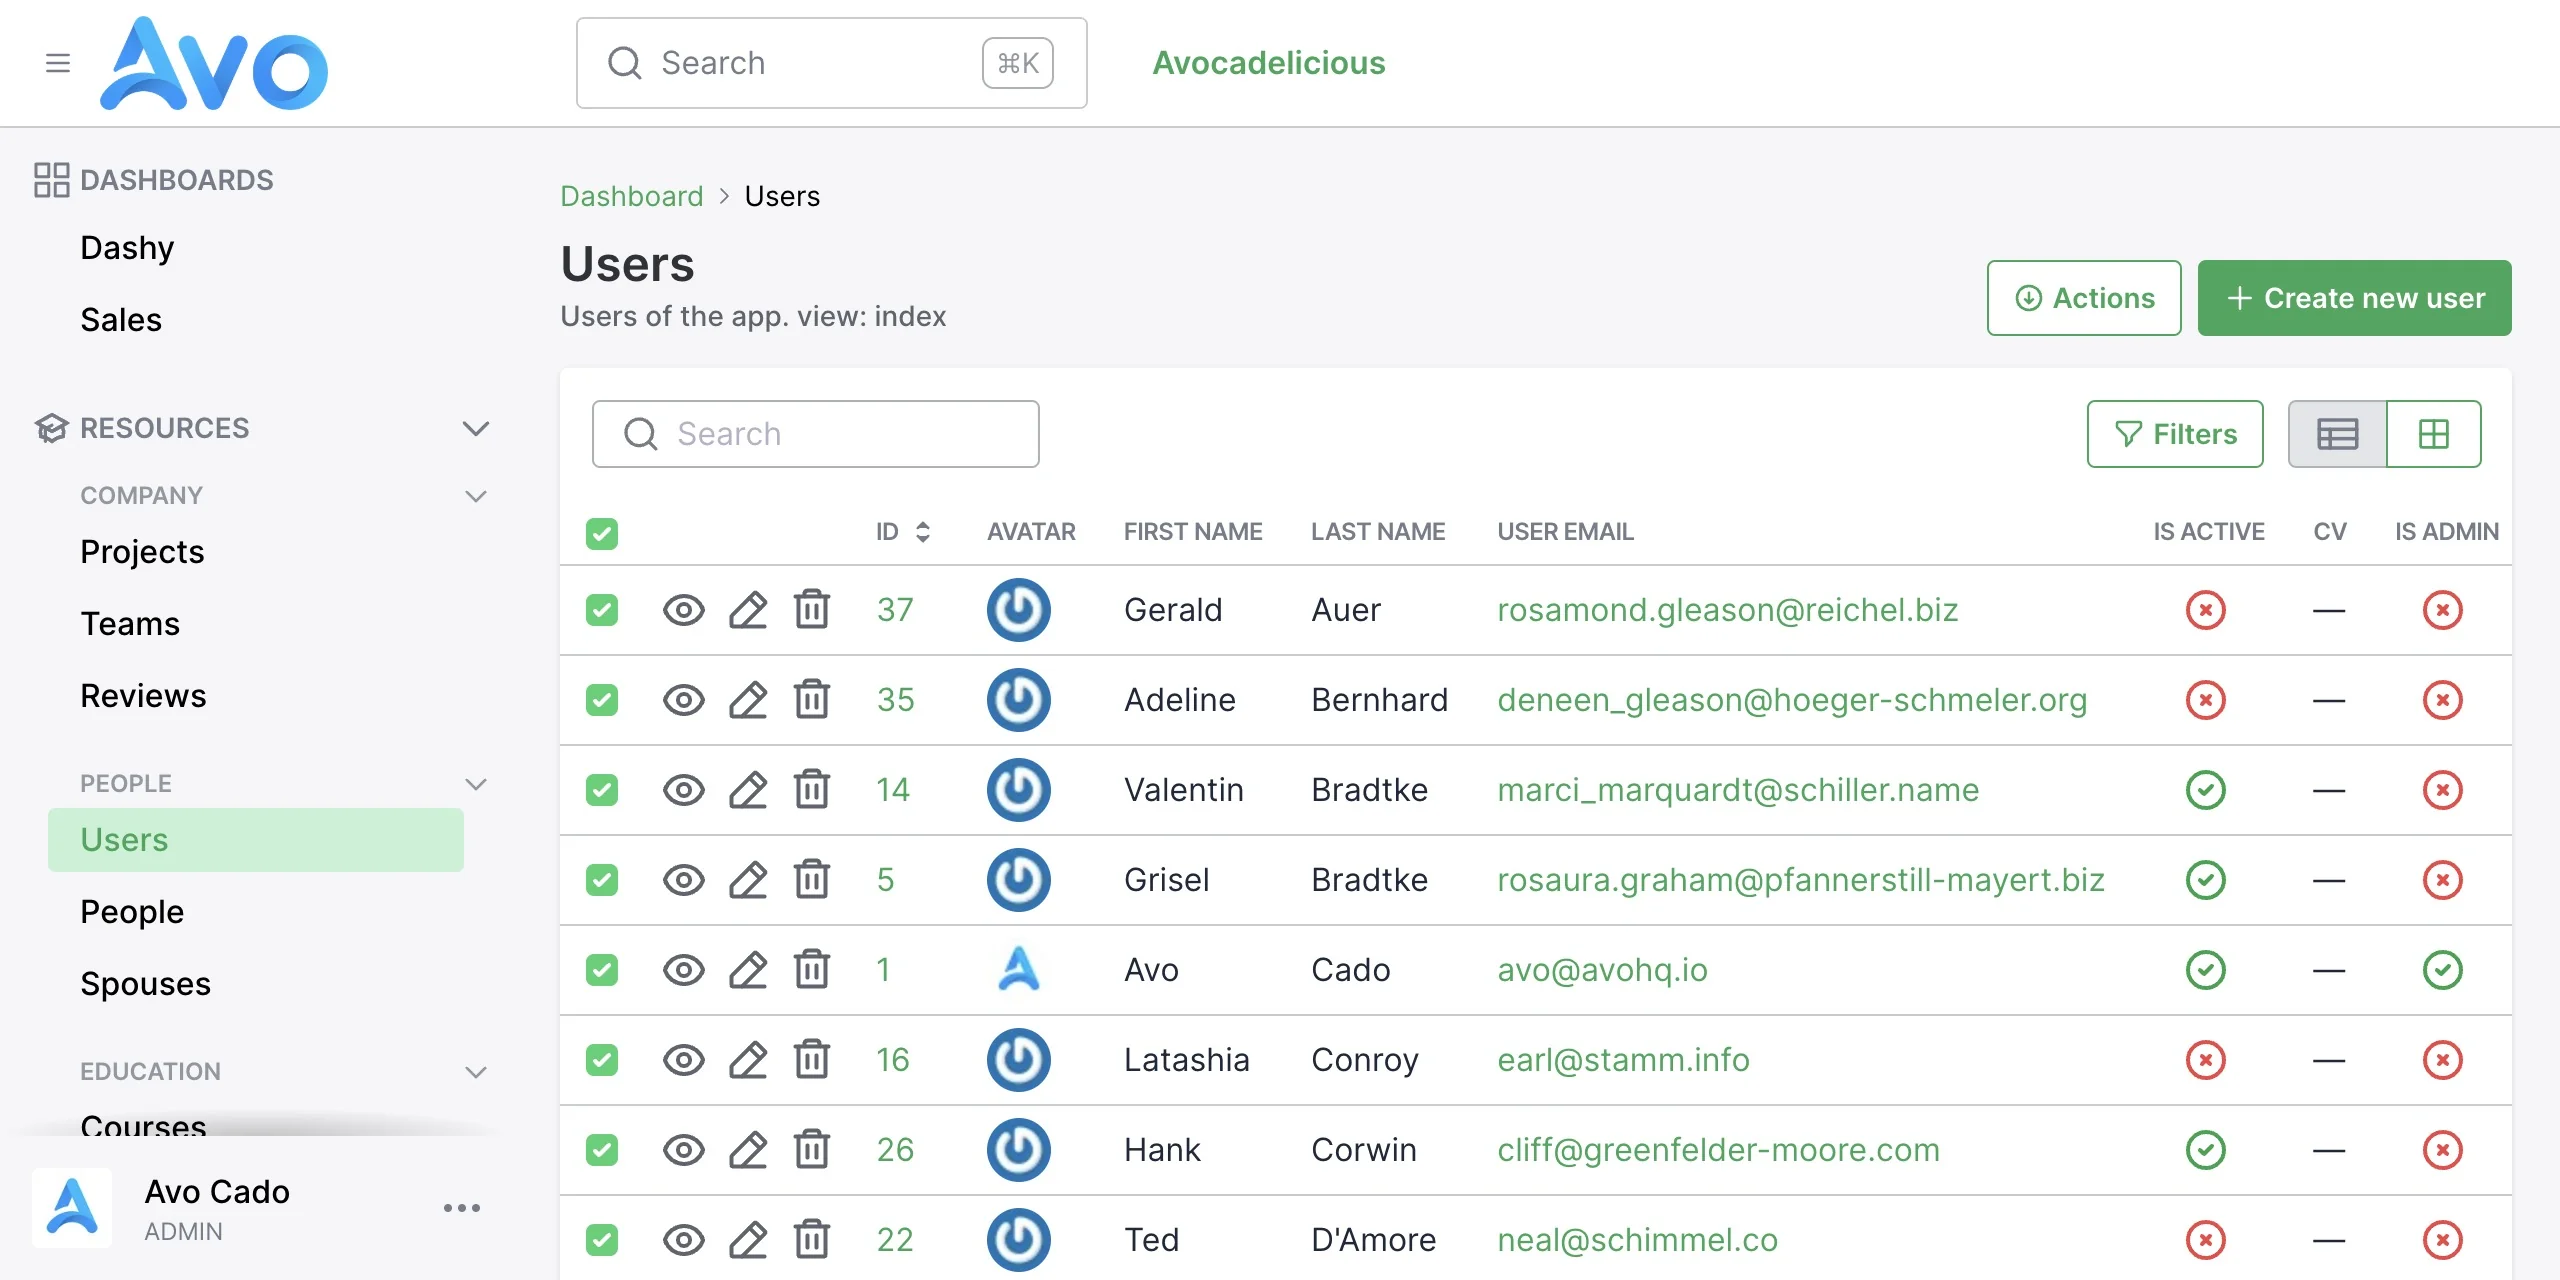View the Avo Cado record eye icon
Viewport: 2560px width, 1280px height.
(684, 970)
